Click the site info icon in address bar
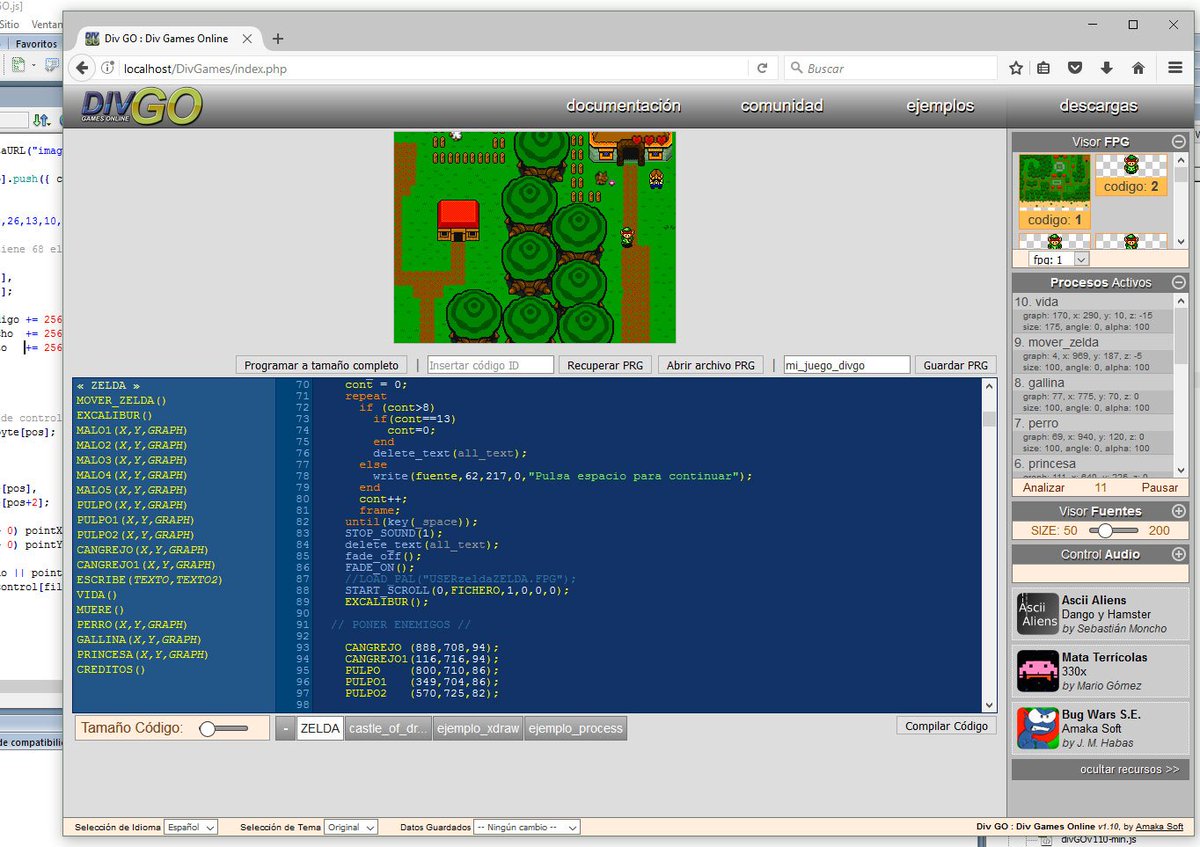Screen dimensions: 1200x847 (x=106, y=68)
